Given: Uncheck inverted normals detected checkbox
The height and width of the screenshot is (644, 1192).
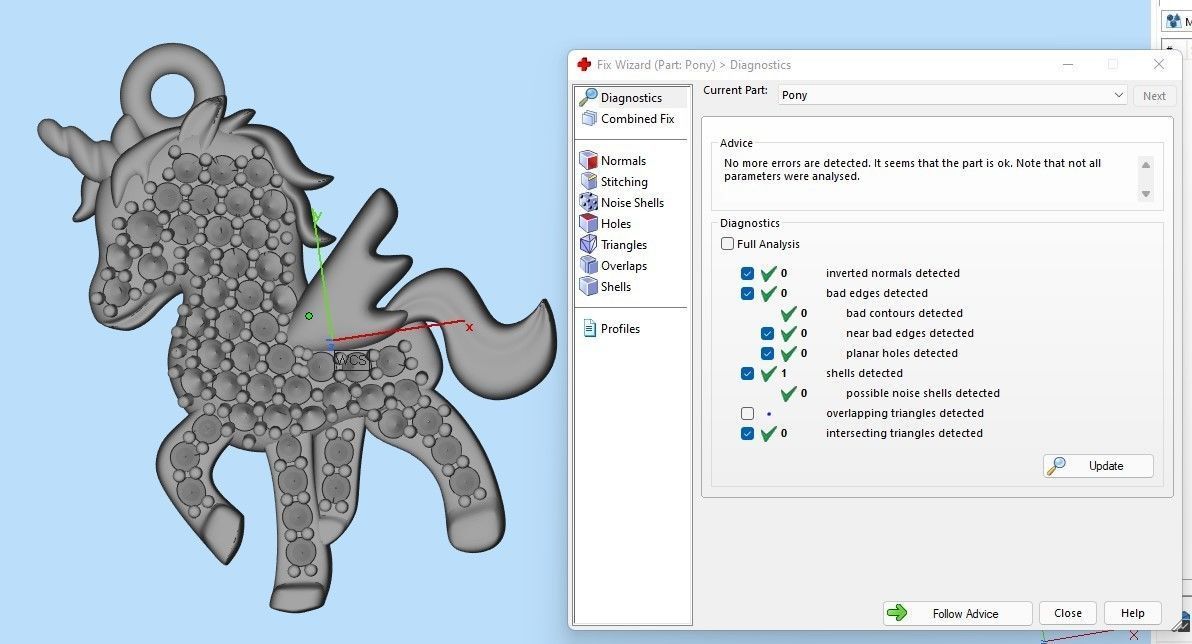Looking at the screenshot, I should (x=747, y=274).
